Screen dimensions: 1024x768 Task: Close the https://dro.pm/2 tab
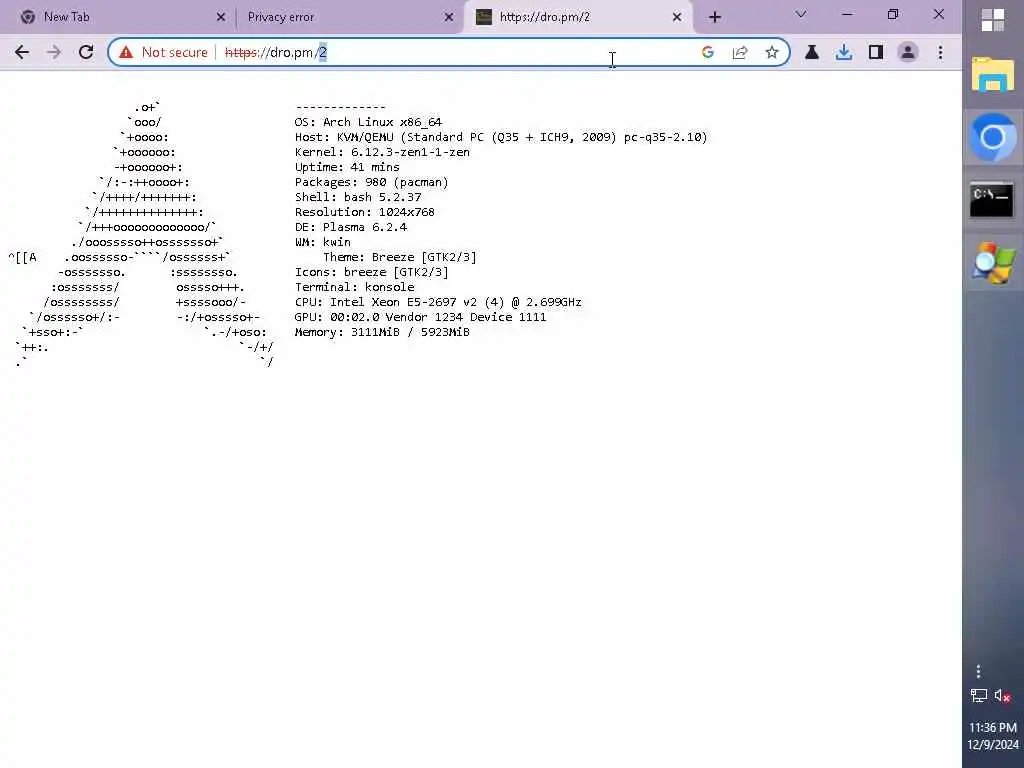(x=677, y=17)
